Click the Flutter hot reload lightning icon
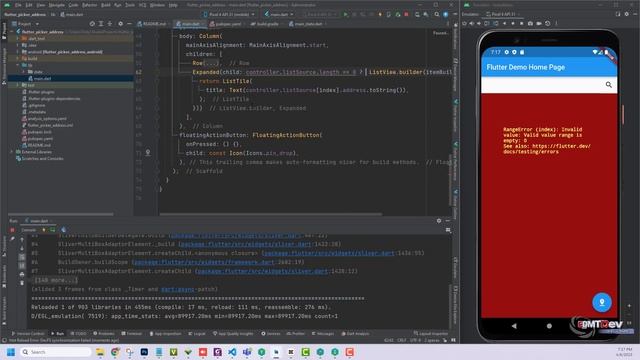 click(380, 14)
